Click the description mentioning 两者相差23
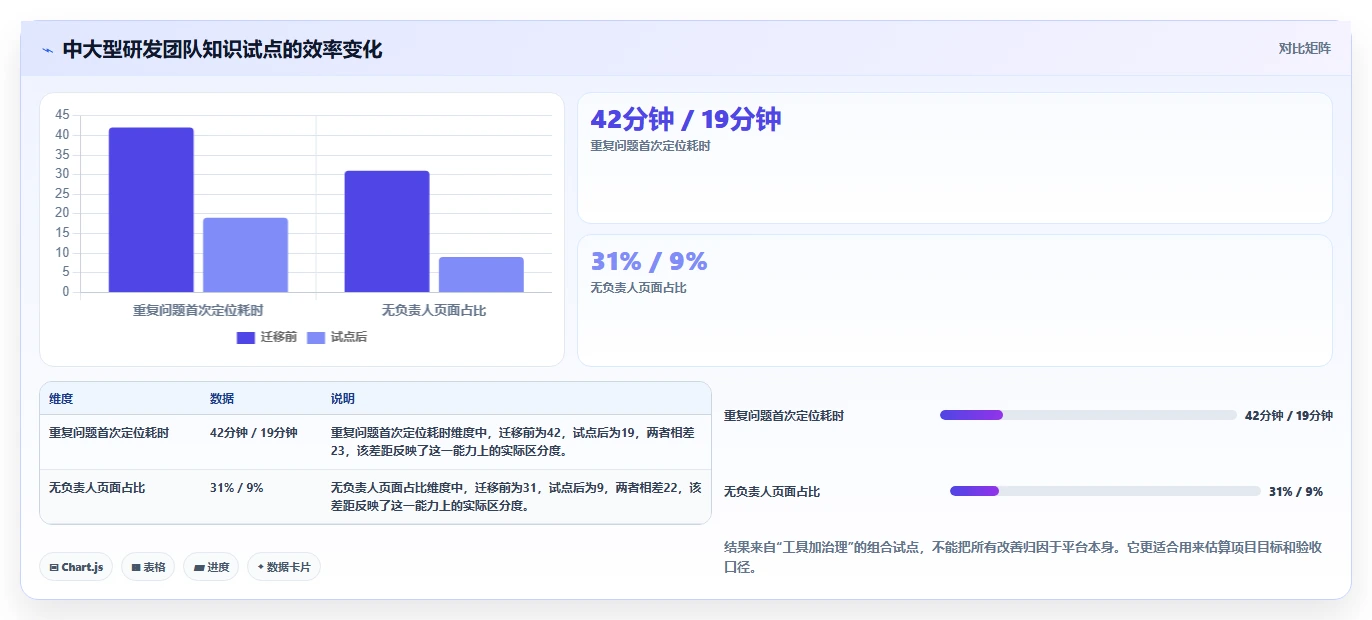The width and height of the screenshot is (1372, 620). [513, 442]
